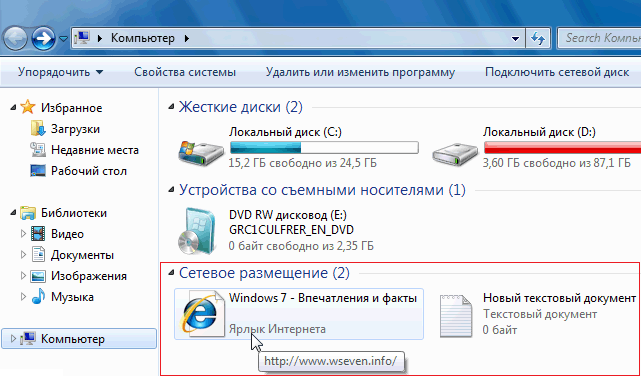Click Рабочий стол icon
Image resolution: width=641 pixels, height=376 pixels.
click(x=38, y=171)
